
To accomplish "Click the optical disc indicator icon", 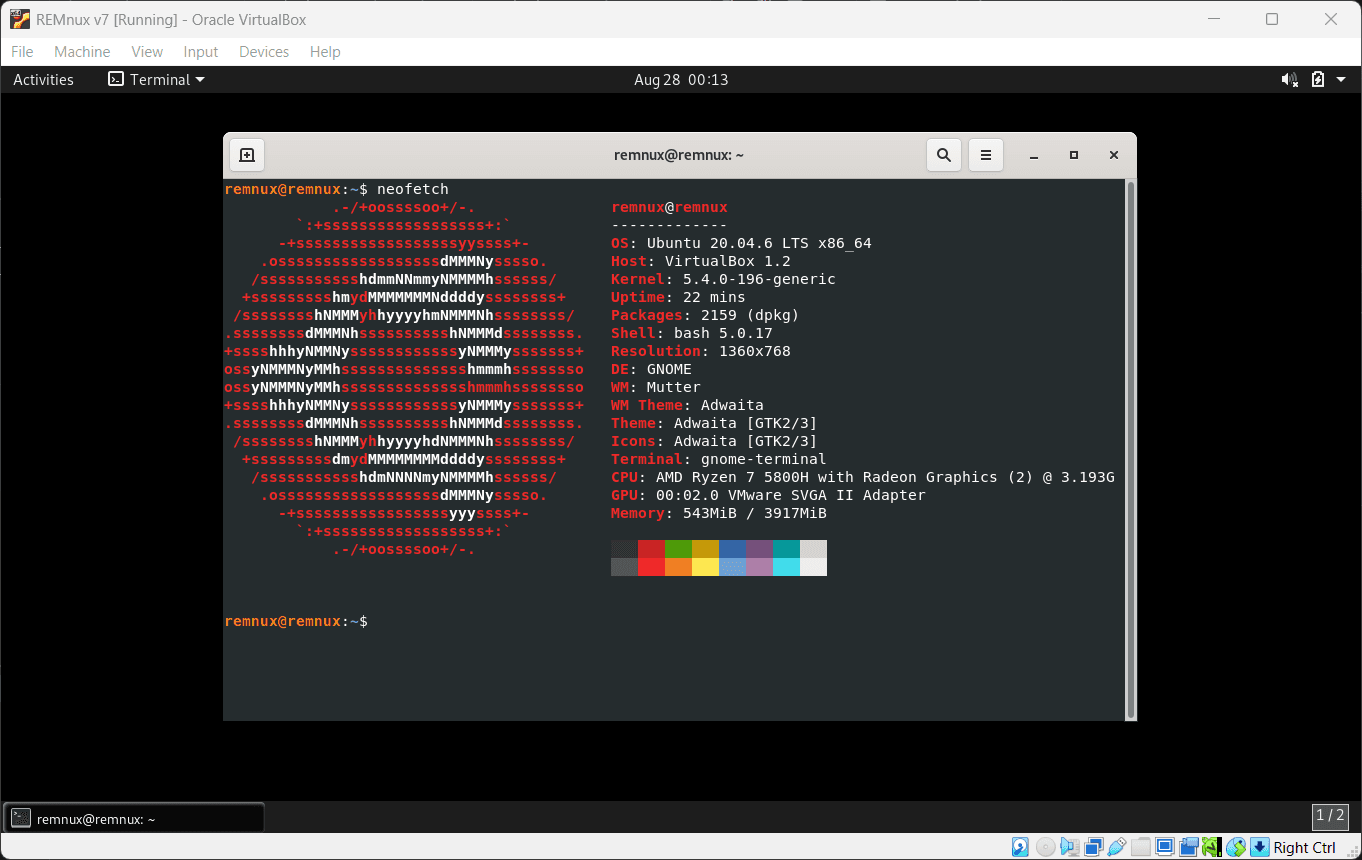I will [x=1045, y=847].
